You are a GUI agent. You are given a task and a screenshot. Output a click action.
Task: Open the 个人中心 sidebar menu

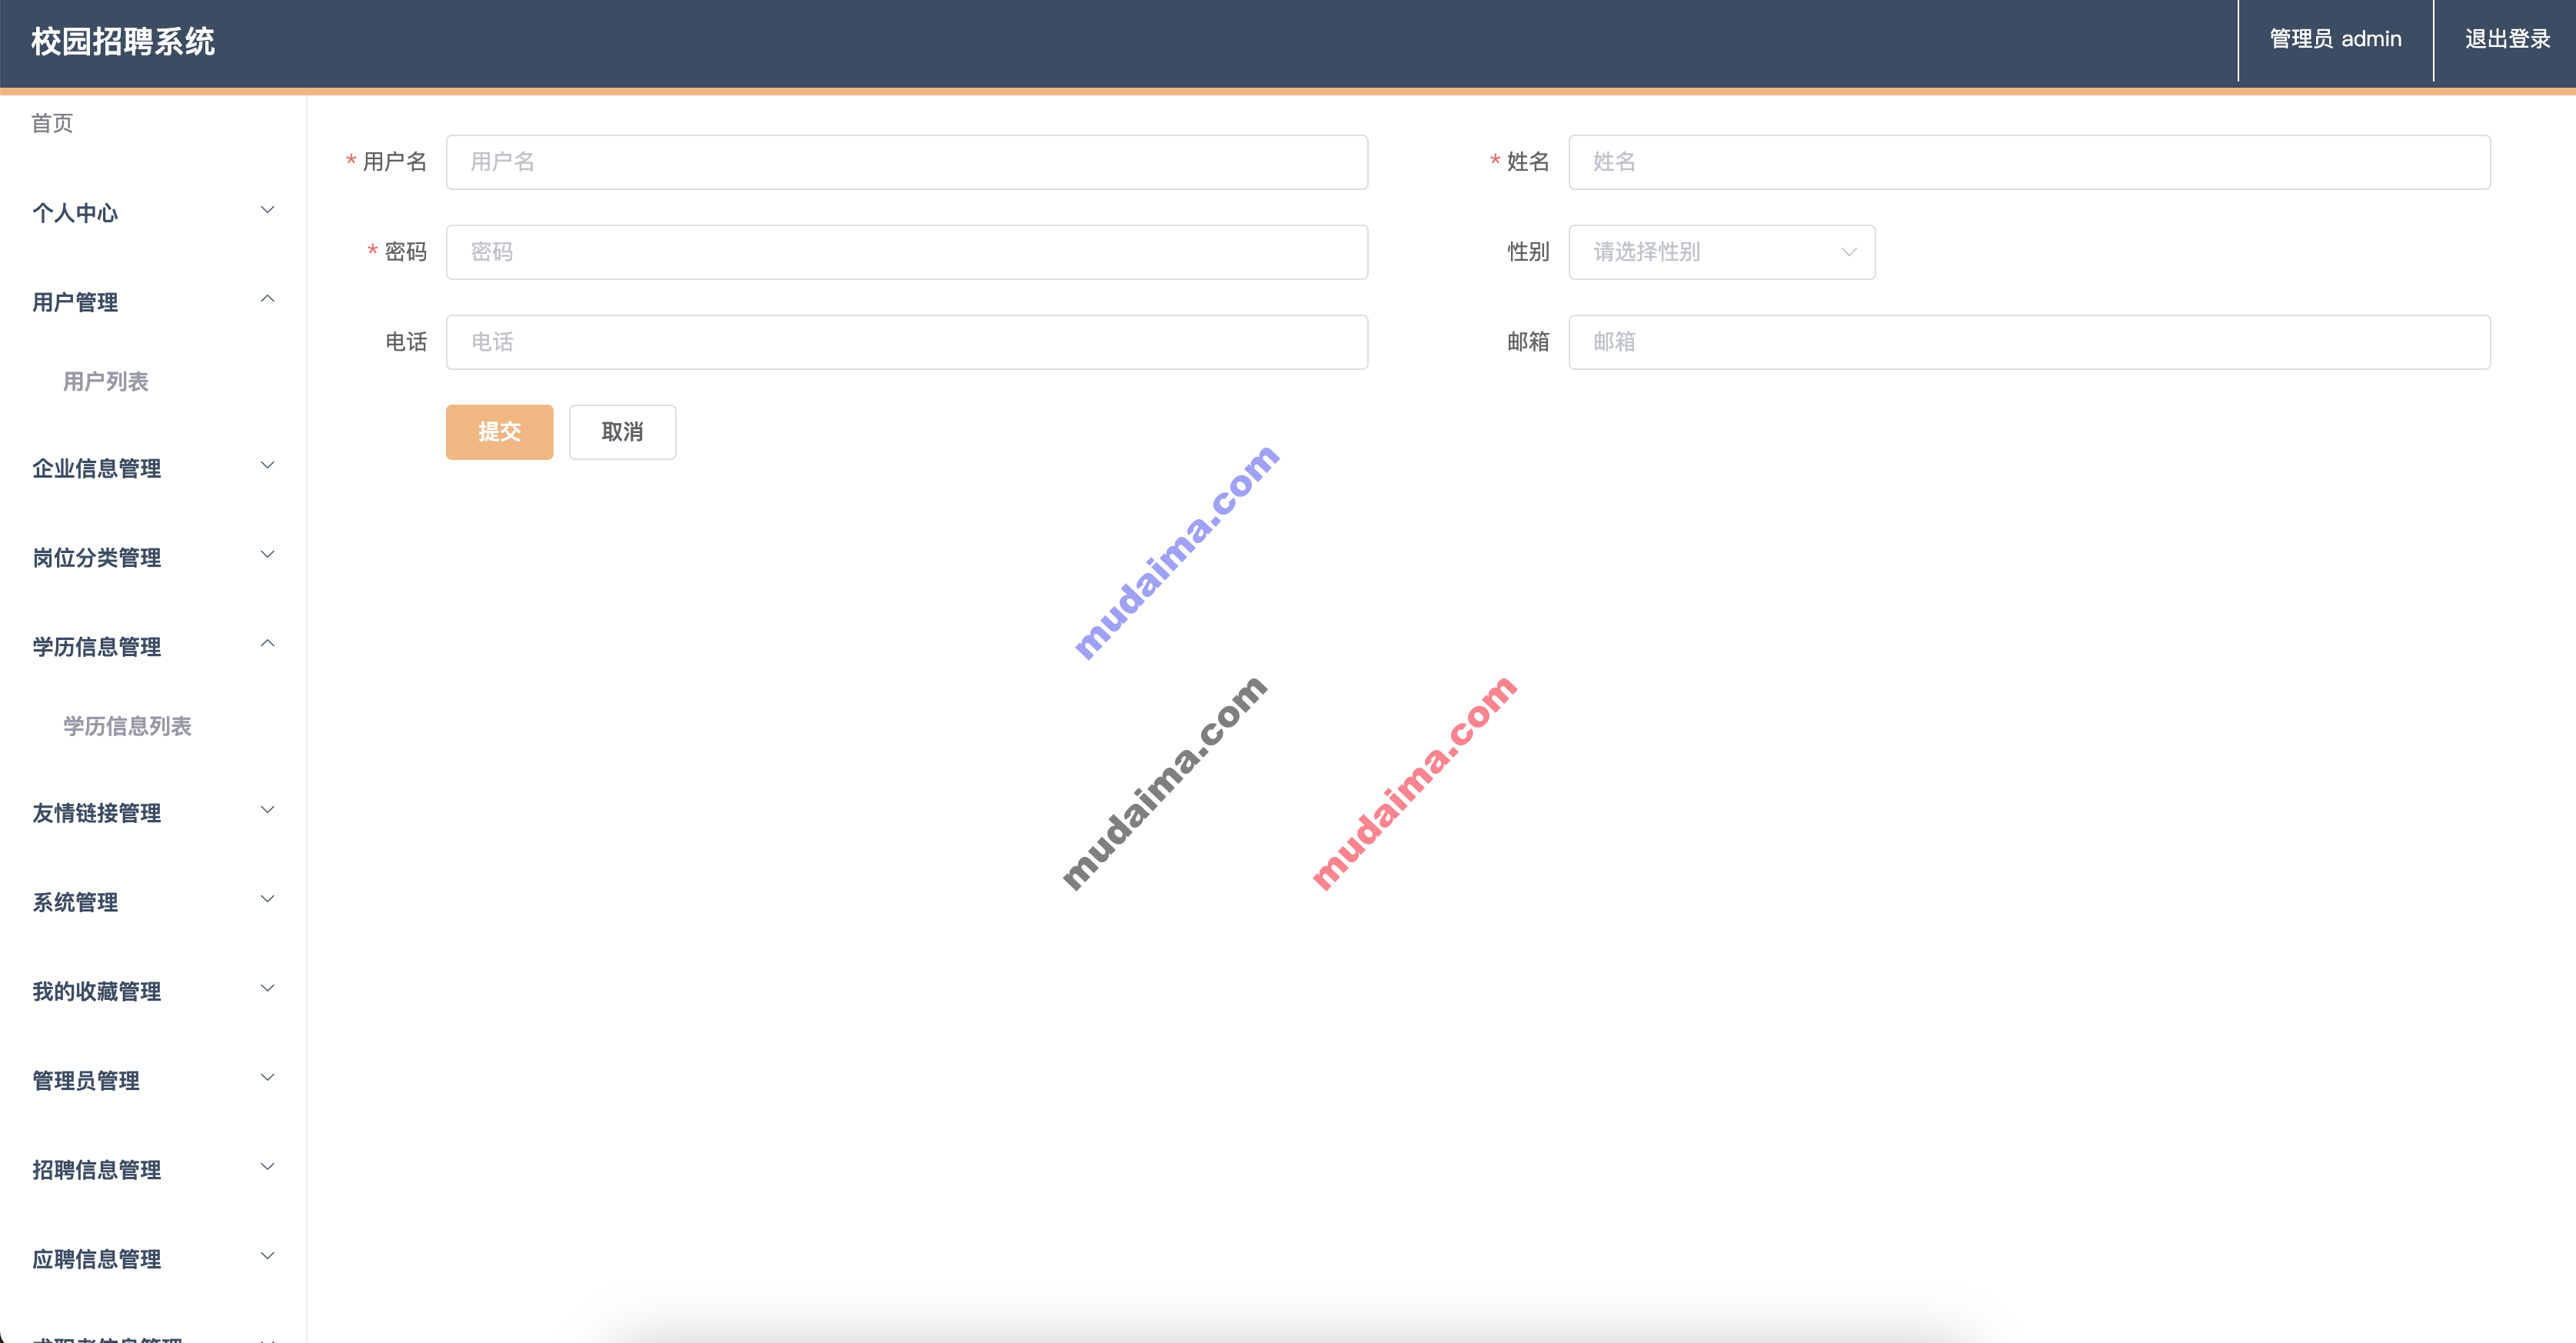[x=75, y=213]
